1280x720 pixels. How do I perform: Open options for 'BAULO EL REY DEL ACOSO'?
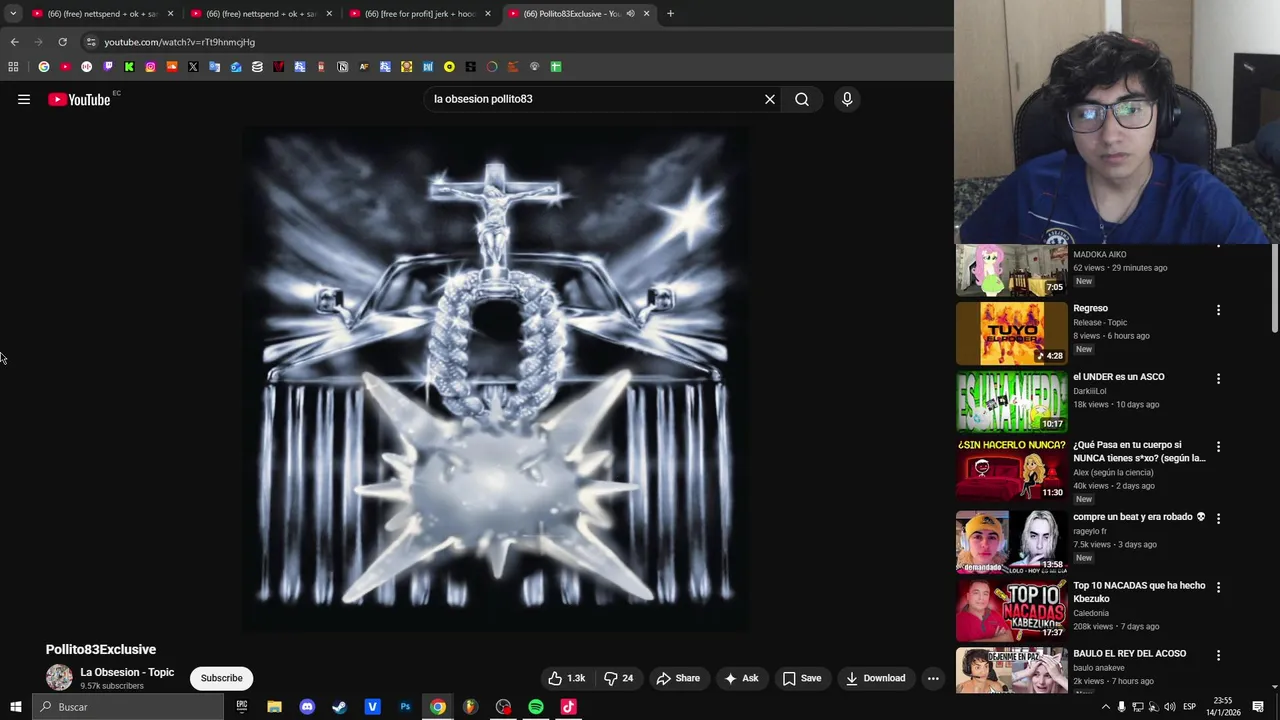1218,655
